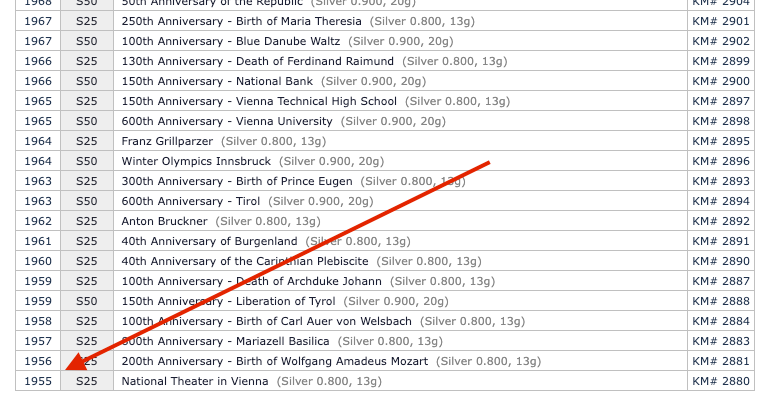Click the National Theater in Vienna entry

[195, 381]
